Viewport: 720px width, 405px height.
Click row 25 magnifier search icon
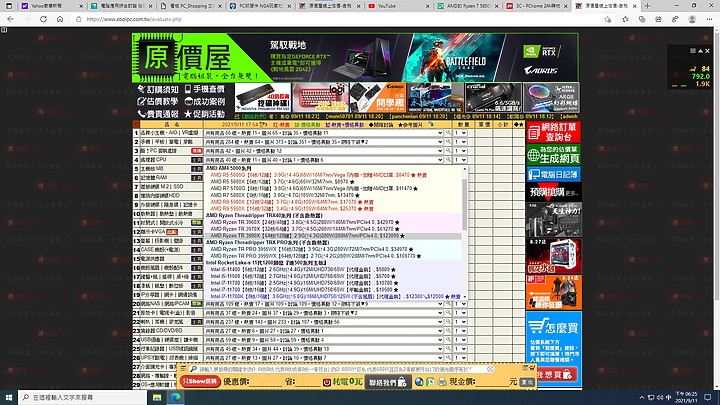(x=448, y=349)
